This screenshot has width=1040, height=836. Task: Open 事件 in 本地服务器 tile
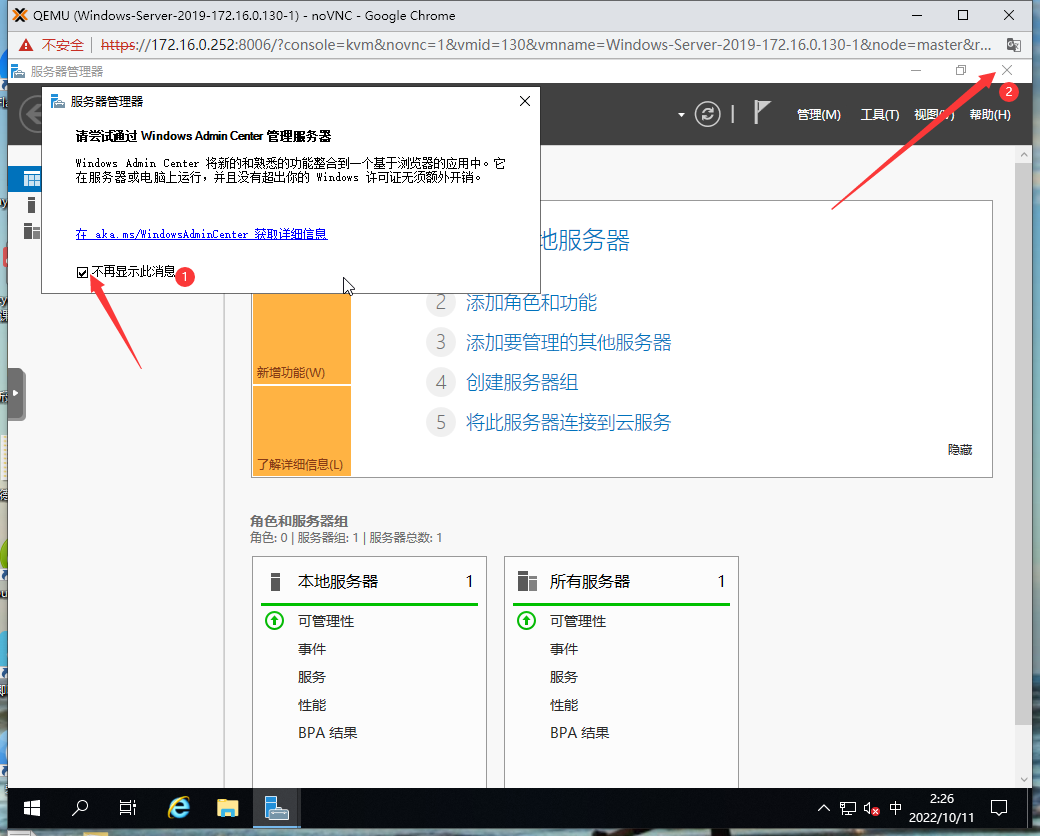(x=312, y=649)
